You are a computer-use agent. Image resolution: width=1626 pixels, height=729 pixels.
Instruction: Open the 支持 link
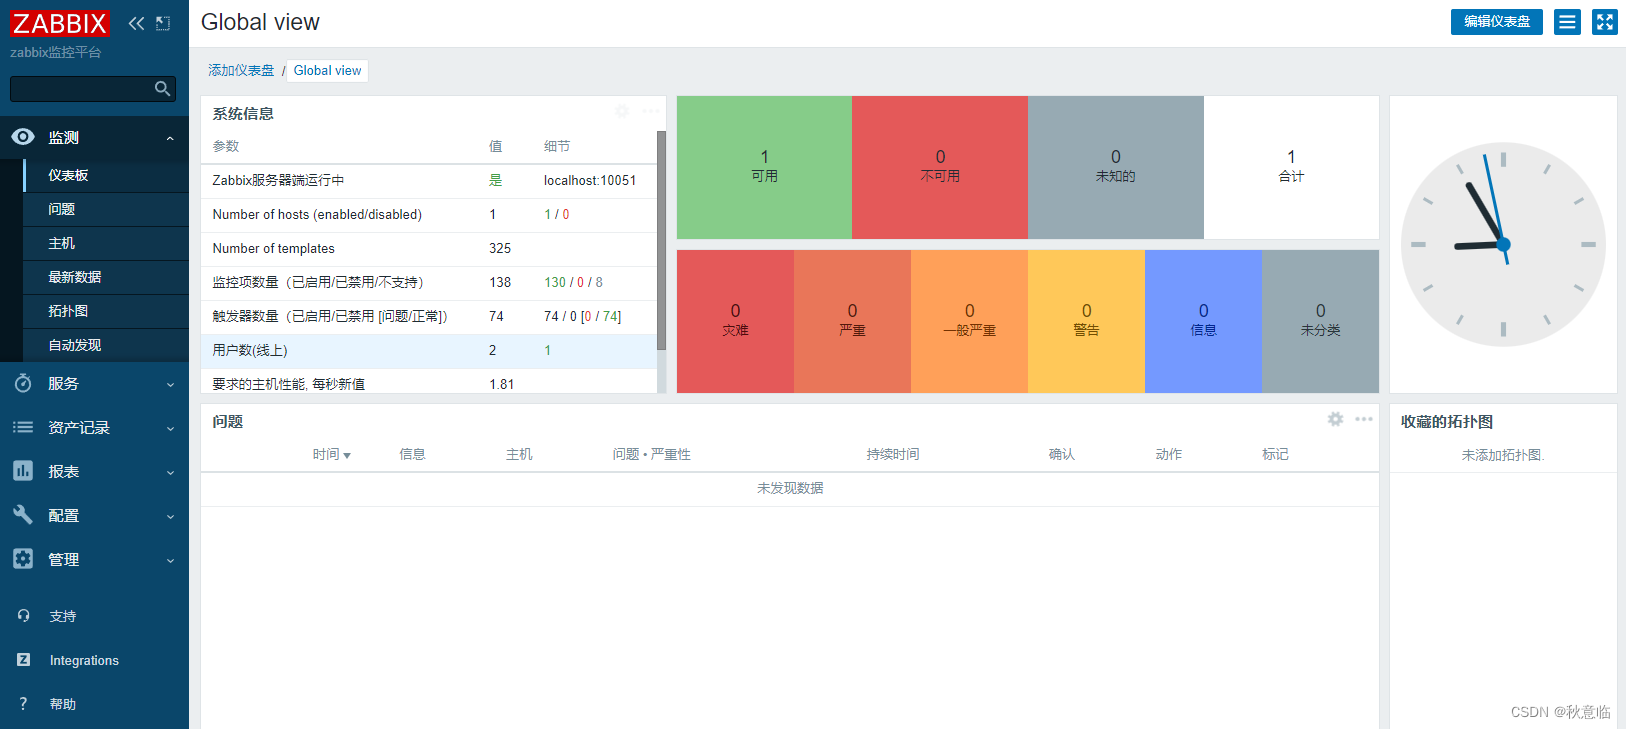(x=63, y=616)
